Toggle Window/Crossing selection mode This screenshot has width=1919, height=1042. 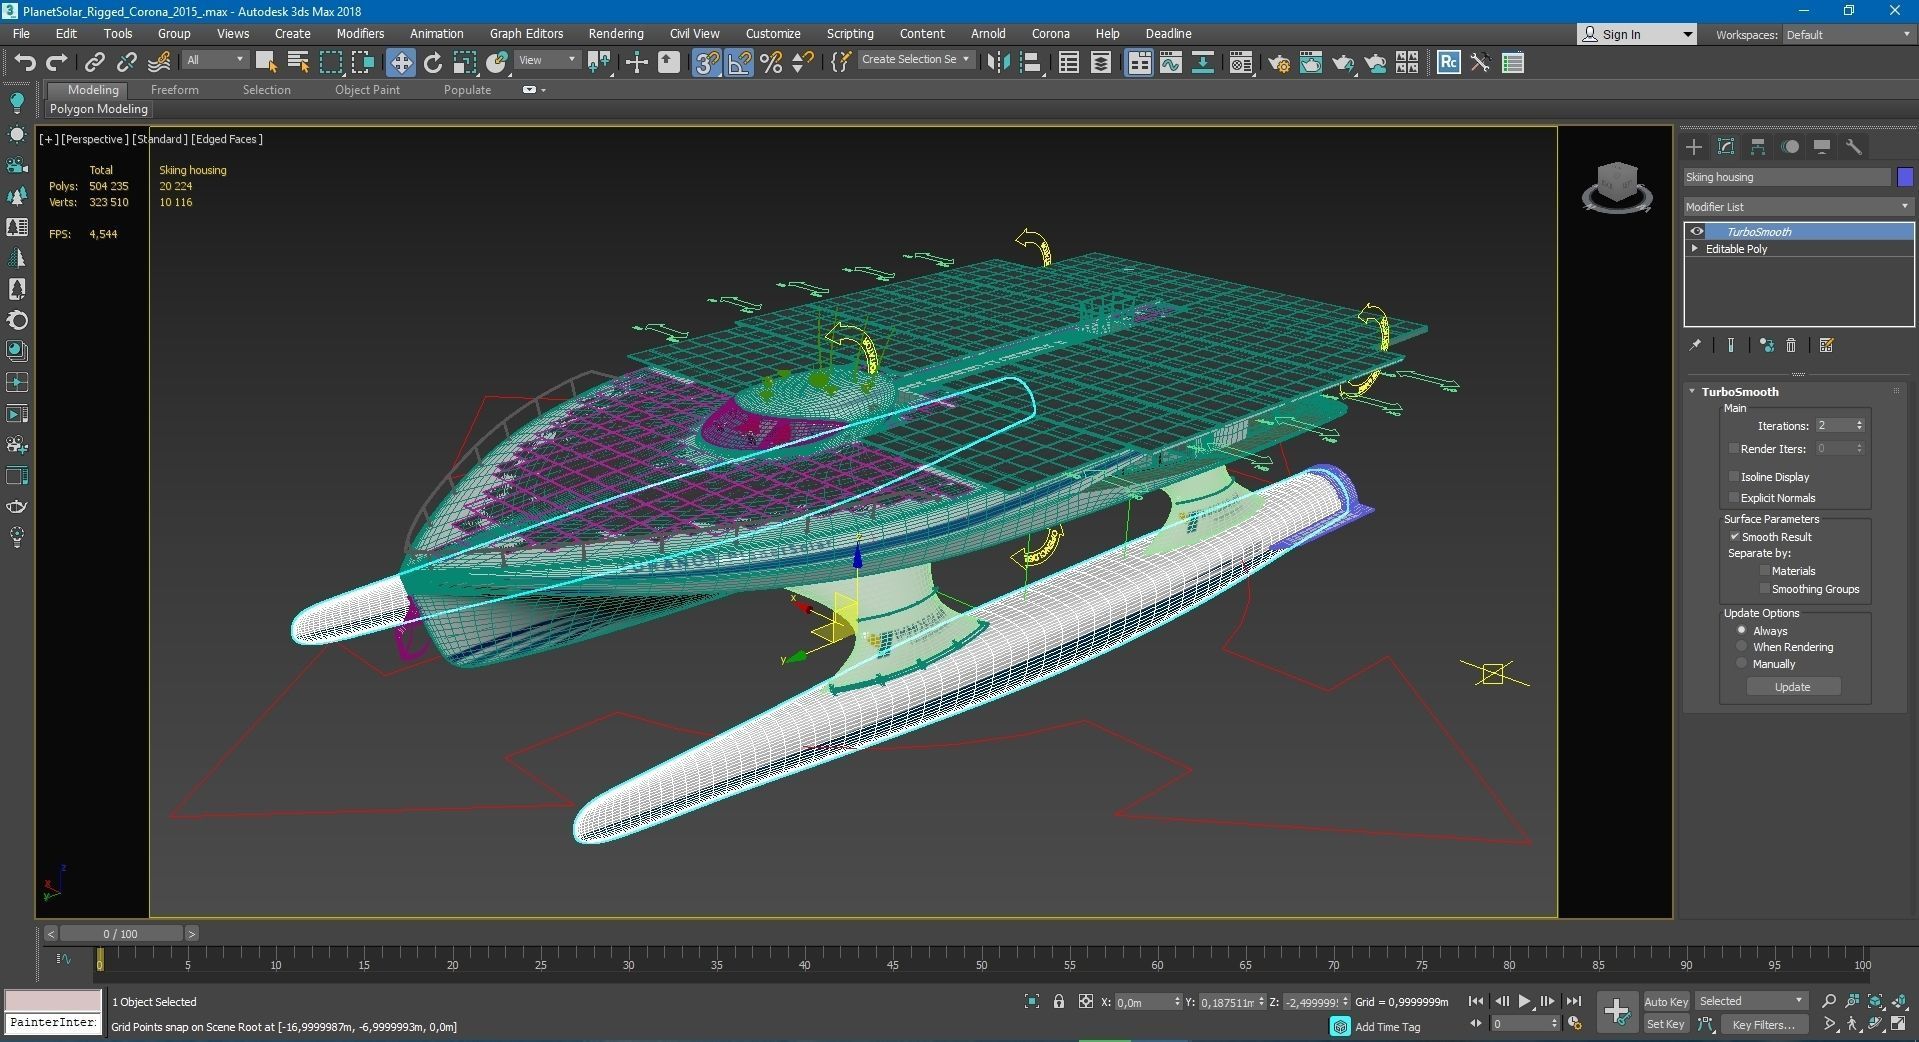point(362,63)
